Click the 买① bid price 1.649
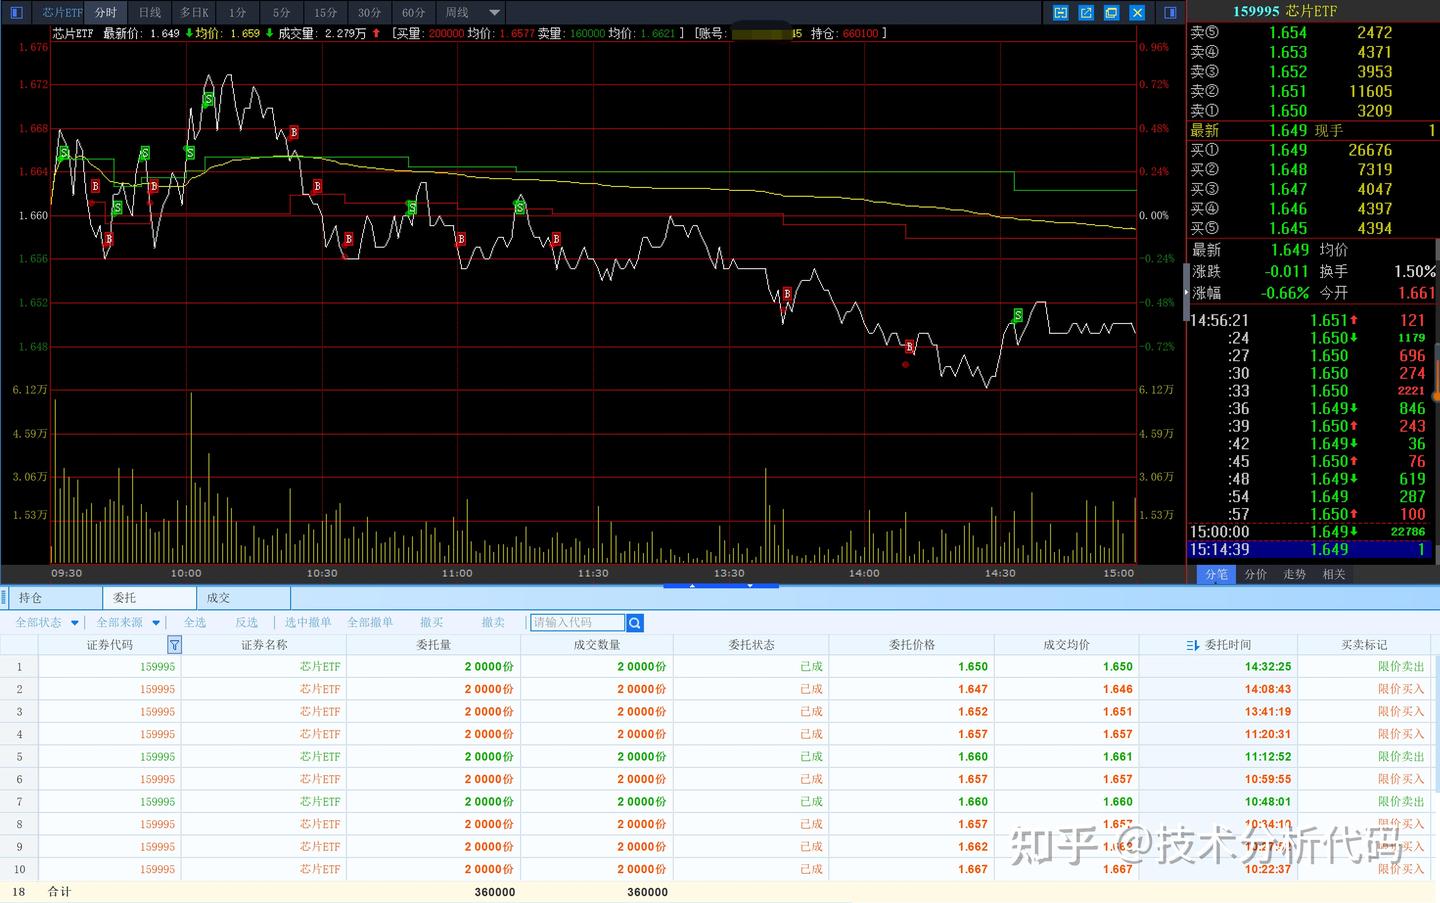The width and height of the screenshot is (1440, 903). 1288,150
